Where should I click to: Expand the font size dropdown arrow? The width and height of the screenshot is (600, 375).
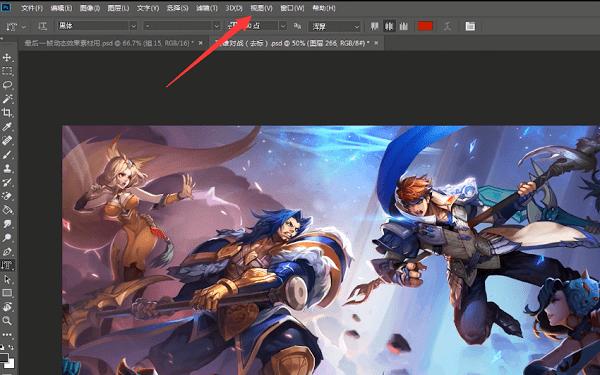(283, 26)
